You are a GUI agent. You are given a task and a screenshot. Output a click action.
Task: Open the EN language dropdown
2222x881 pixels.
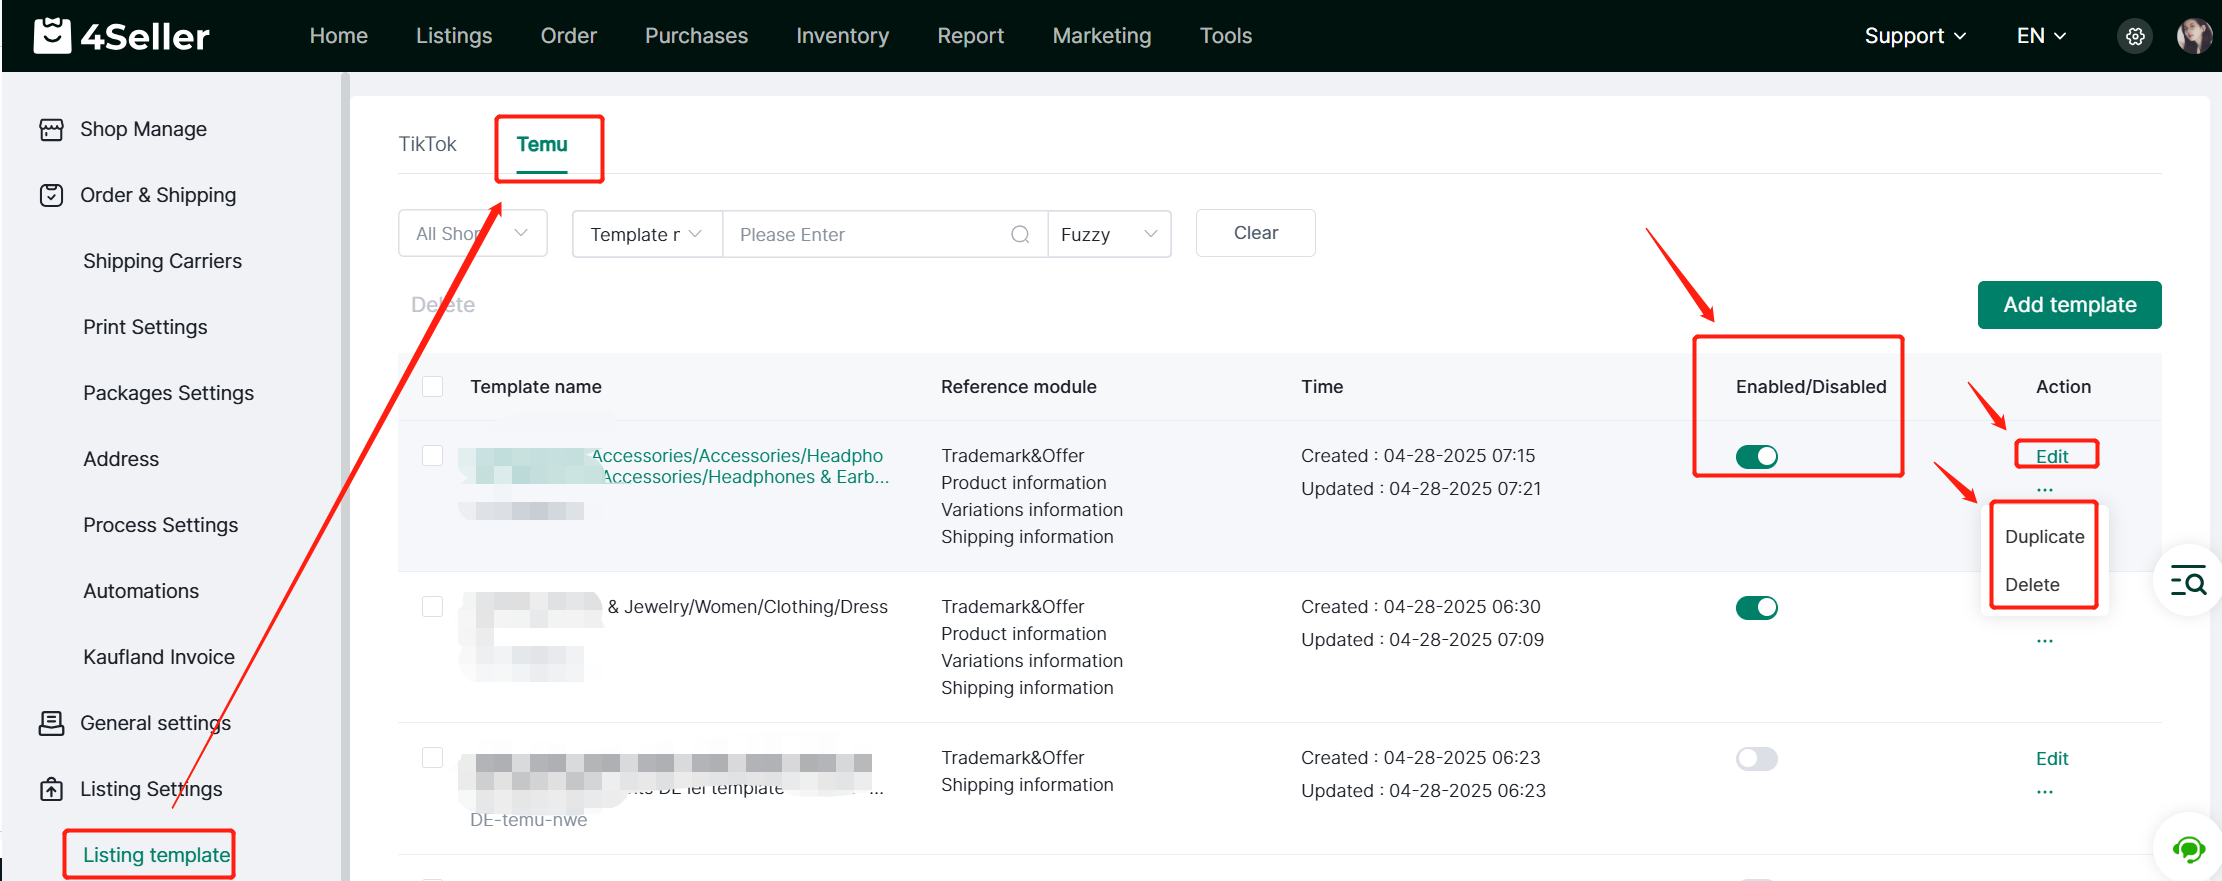click(2041, 36)
